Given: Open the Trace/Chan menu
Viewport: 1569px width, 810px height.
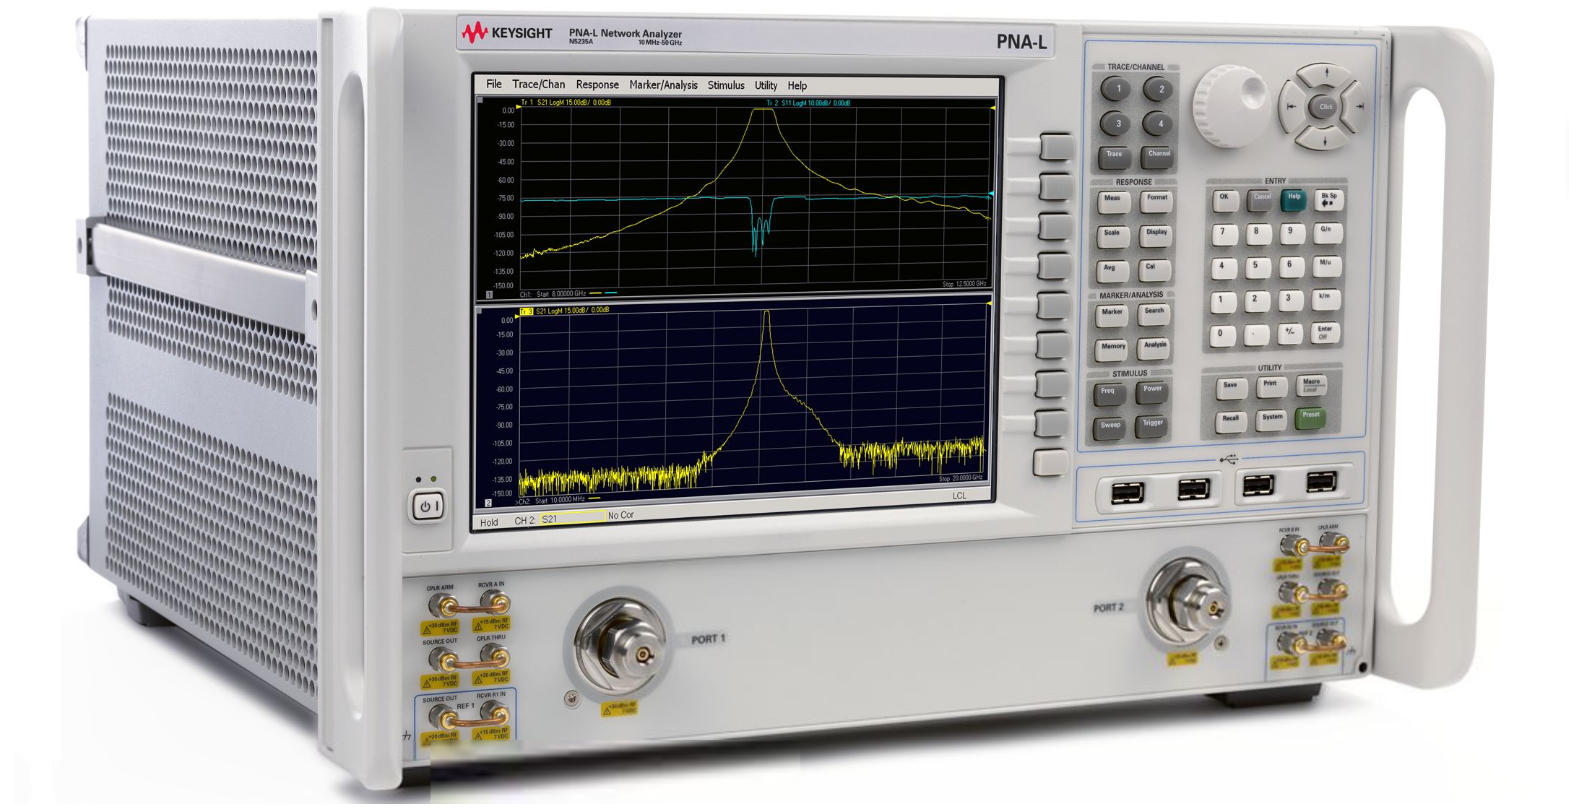Looking at the screenshot, I should tap(538, 85).
